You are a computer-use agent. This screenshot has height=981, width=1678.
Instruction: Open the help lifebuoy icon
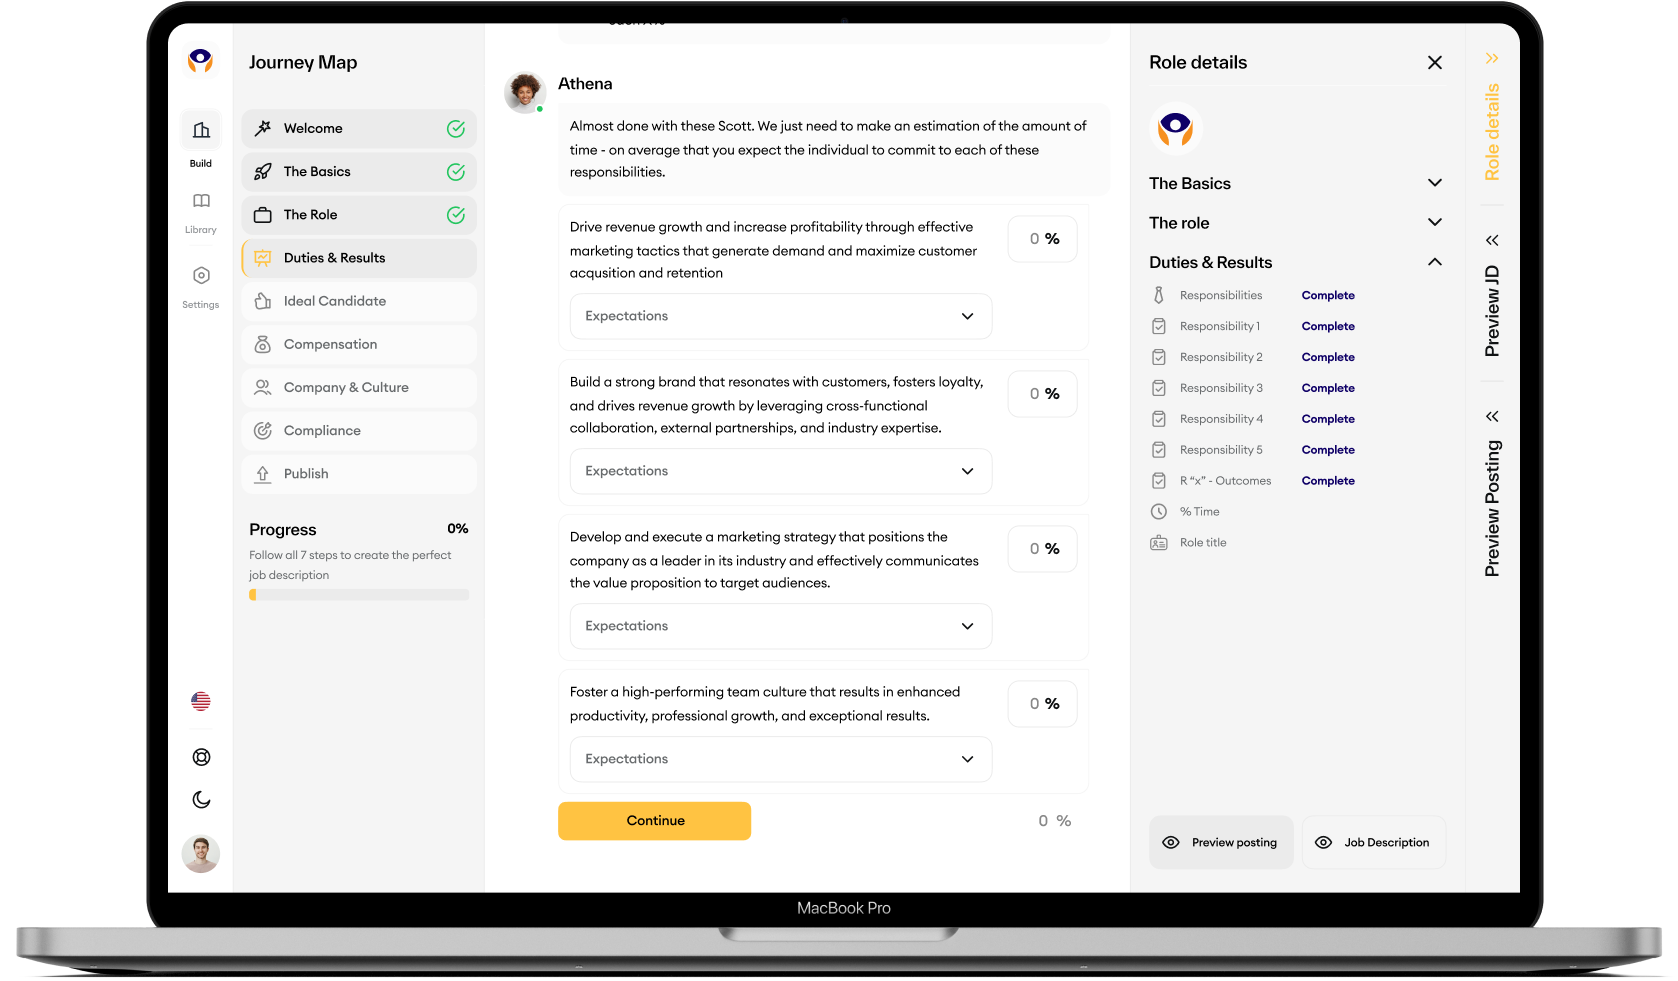[x=201, y=757]
